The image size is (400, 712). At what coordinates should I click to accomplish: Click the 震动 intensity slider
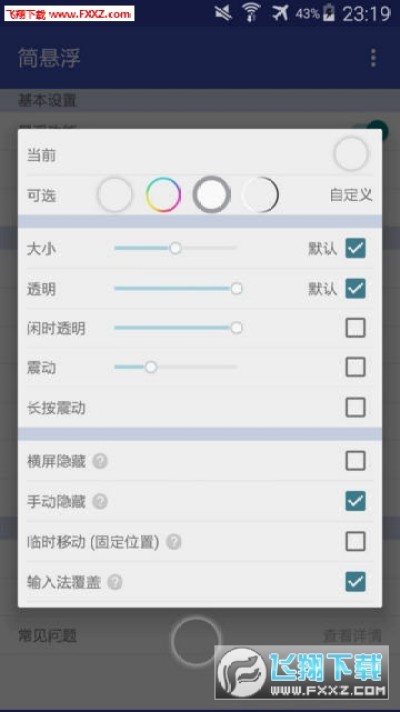[x=176, y=367]
